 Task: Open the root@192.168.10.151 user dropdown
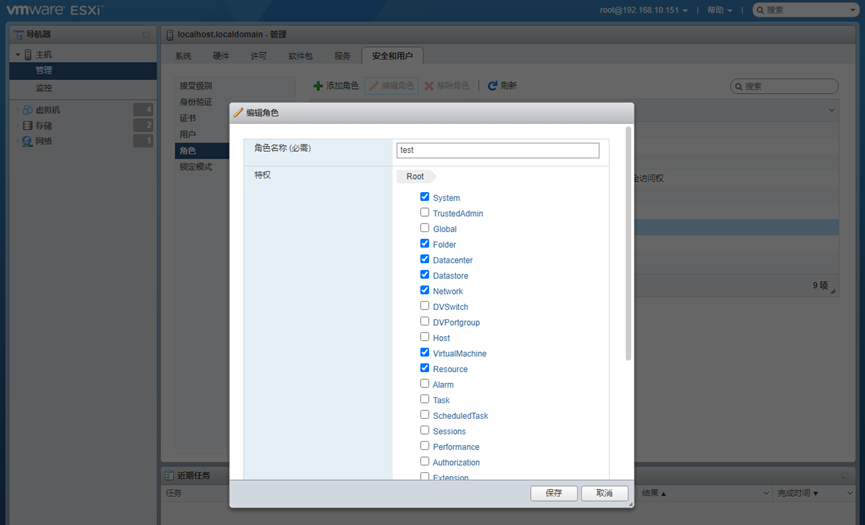point(644,10)
